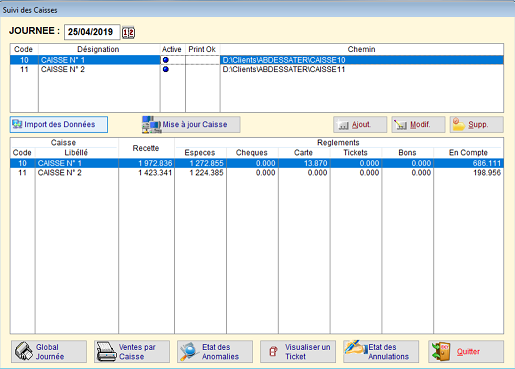Click the Mise à jour Caisse button

click(191, 125)
